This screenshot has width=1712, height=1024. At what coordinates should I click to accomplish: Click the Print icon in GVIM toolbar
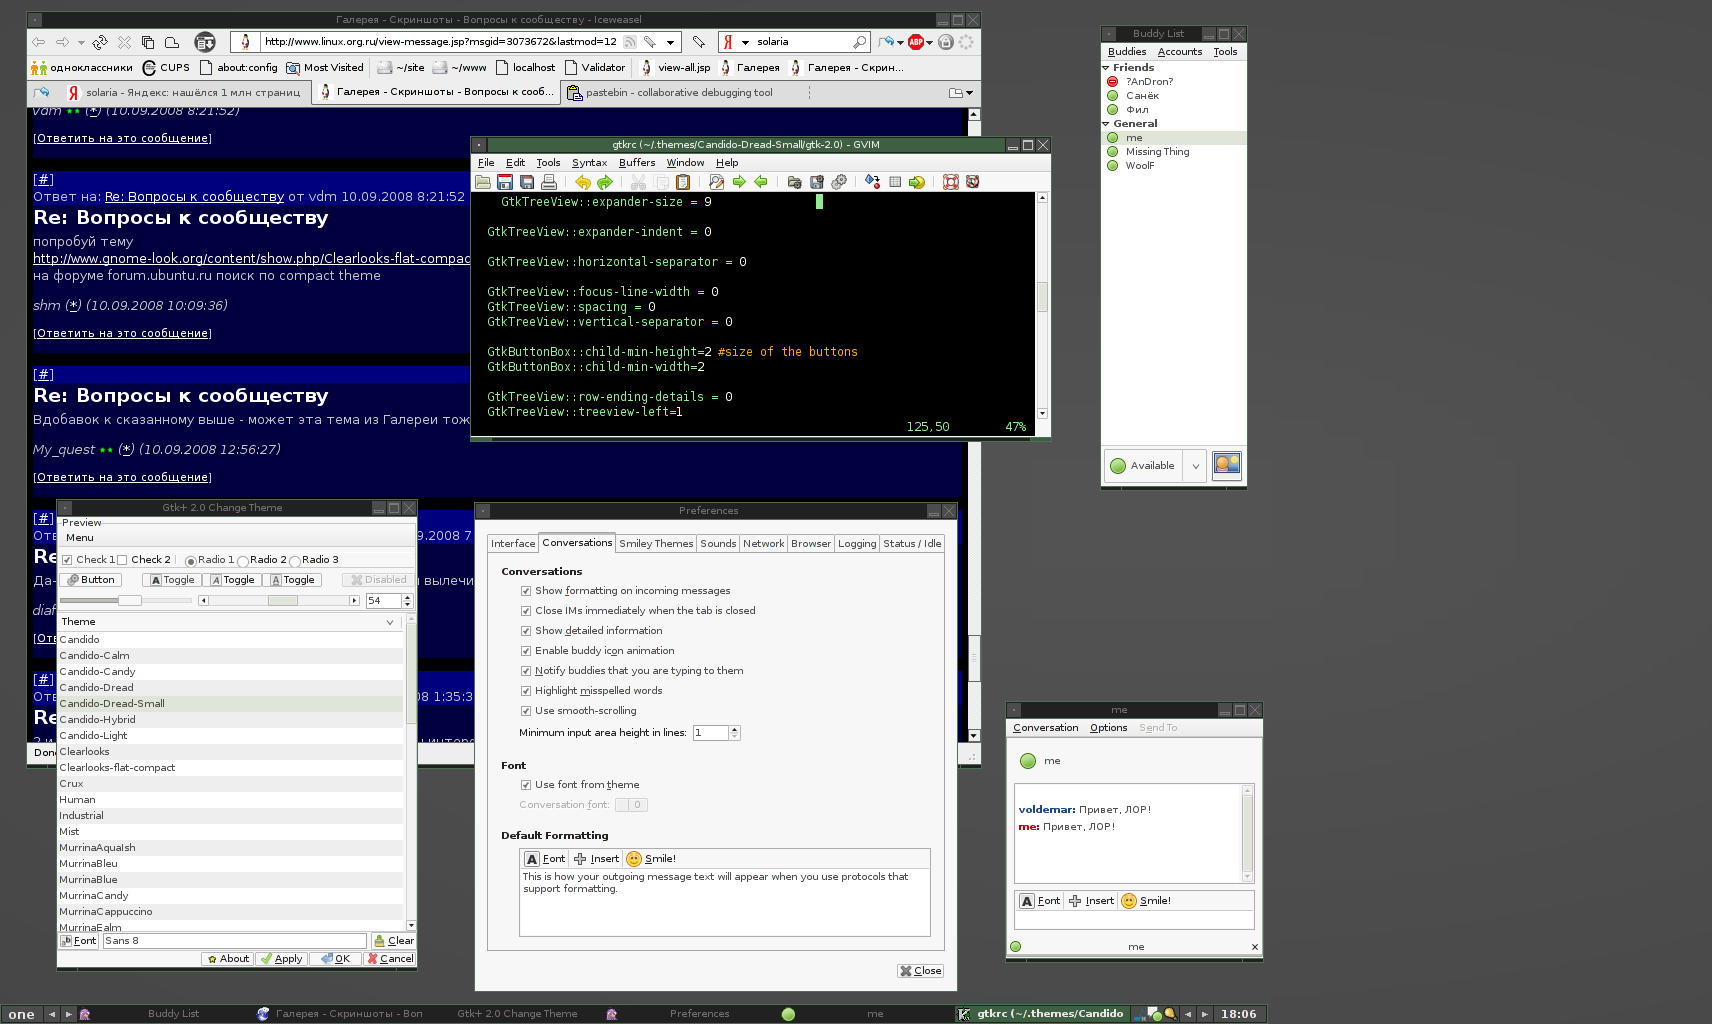(x=549, y=182)
